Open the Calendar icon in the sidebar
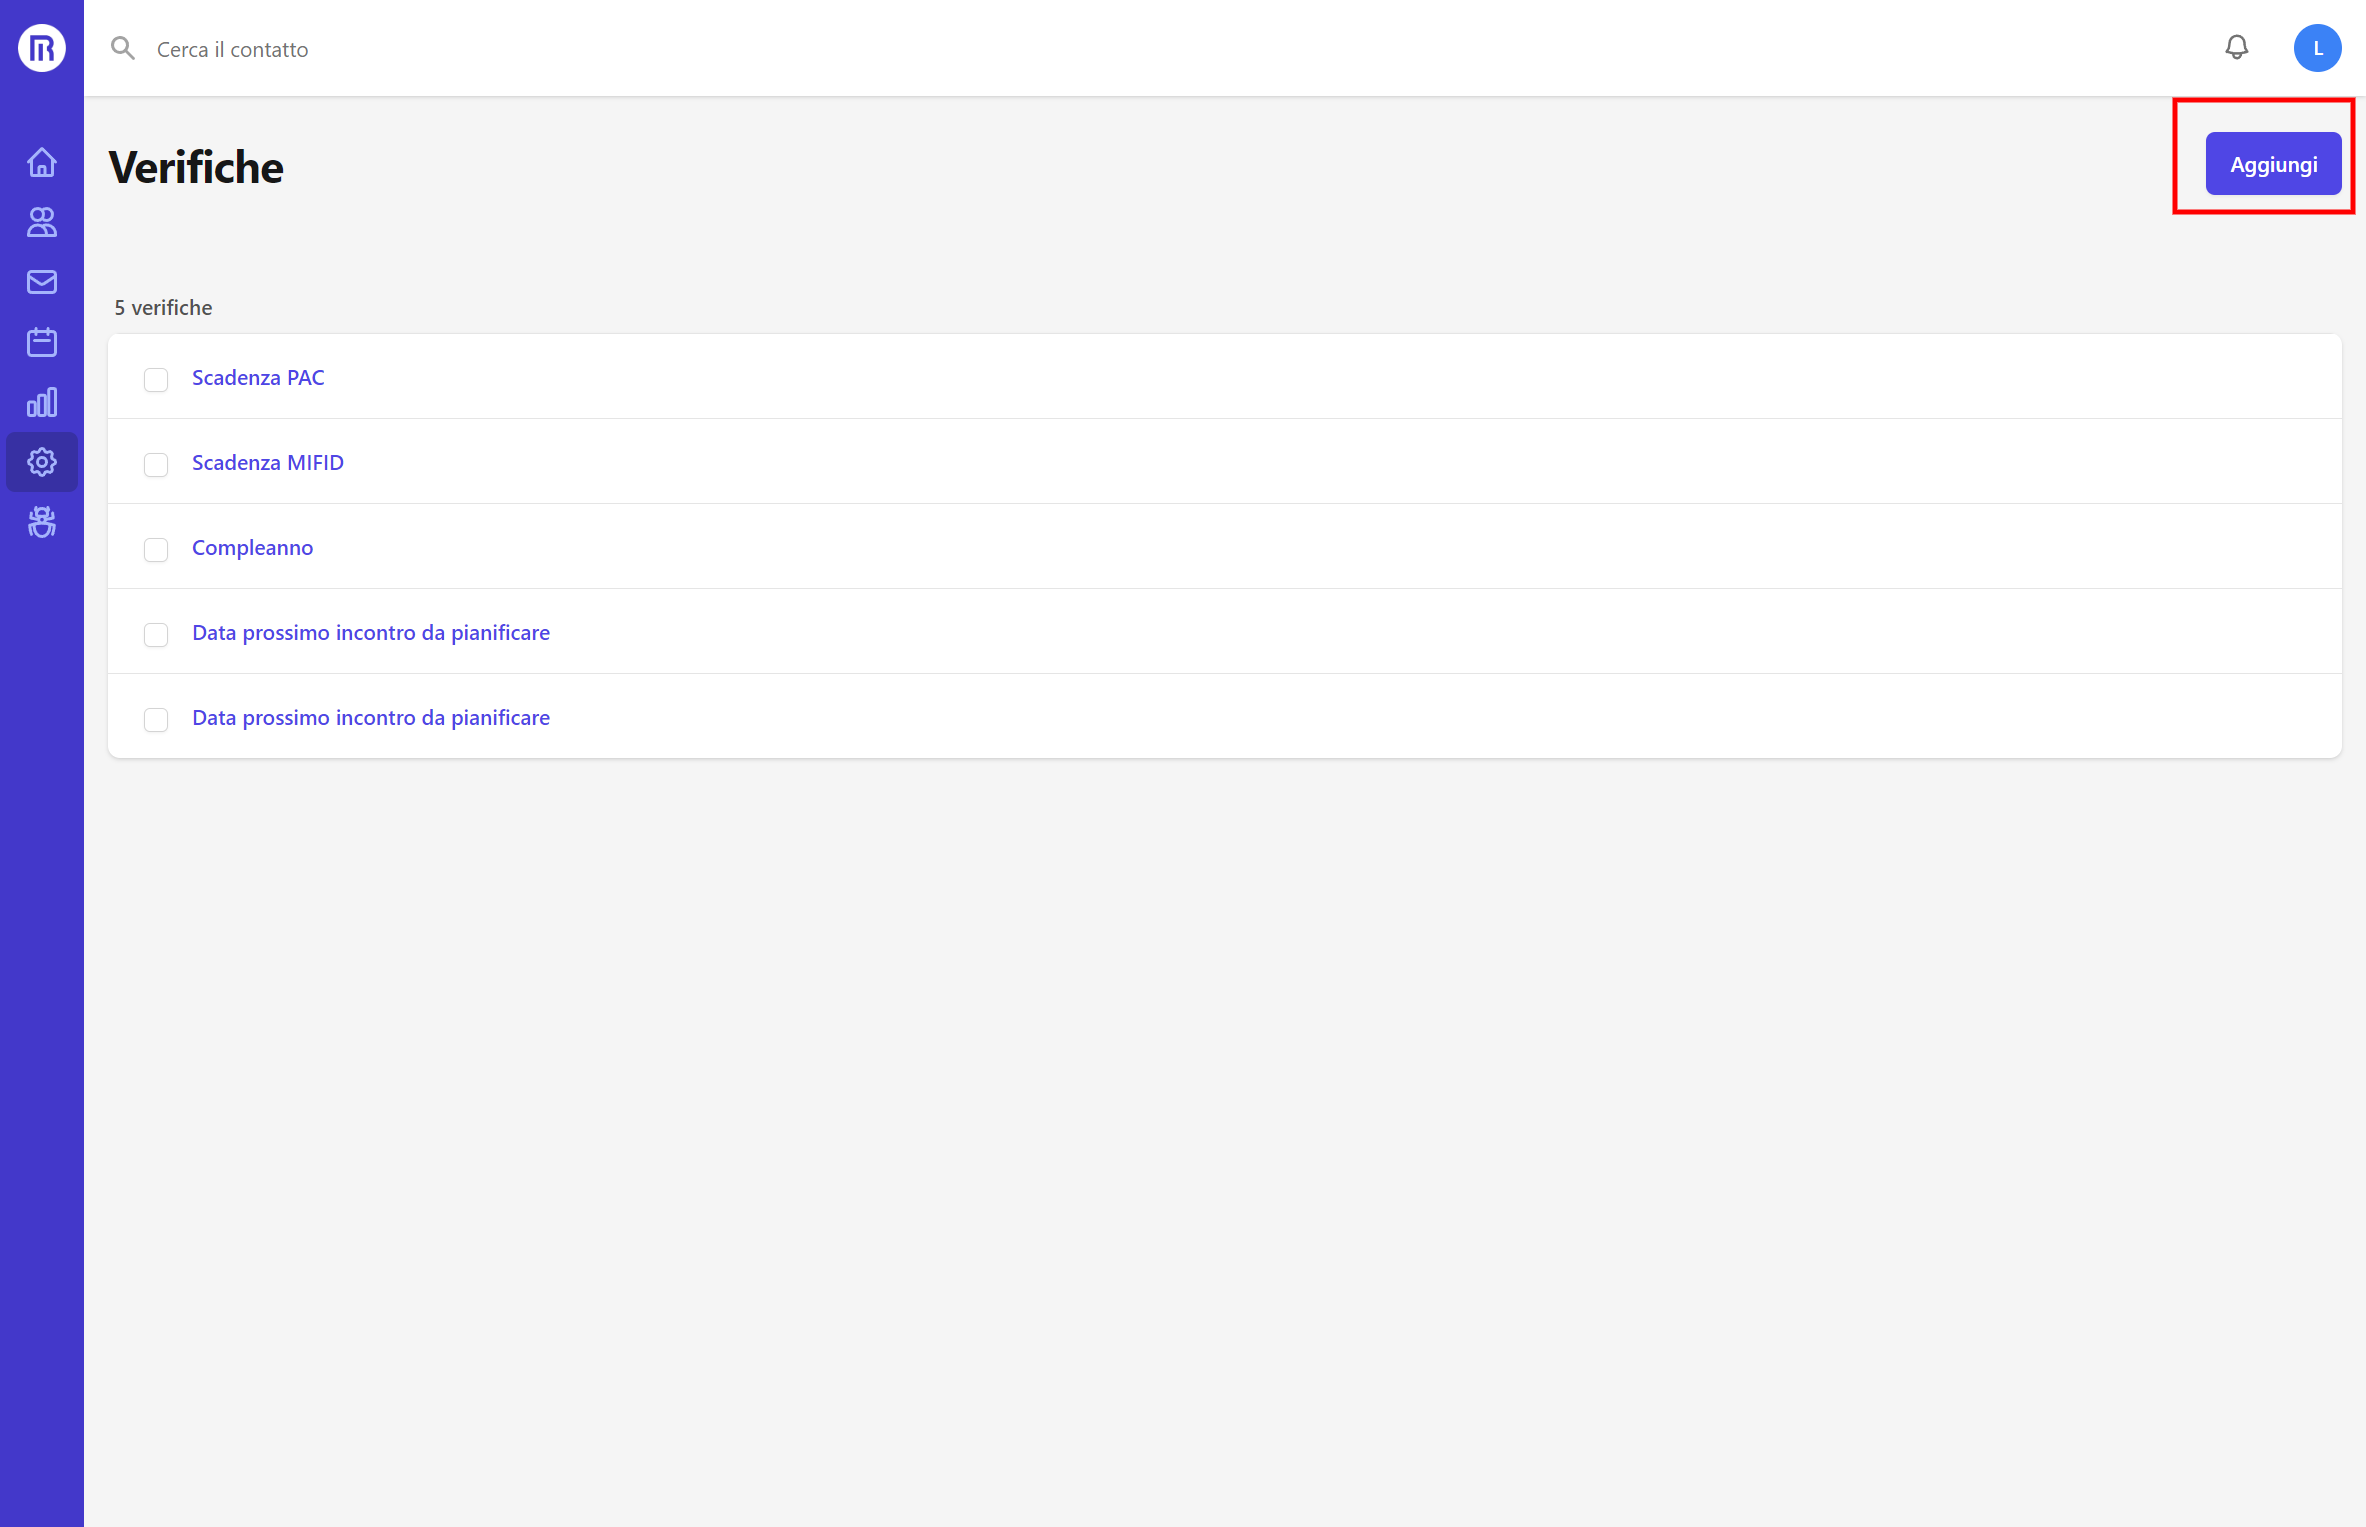 [41, 341]
